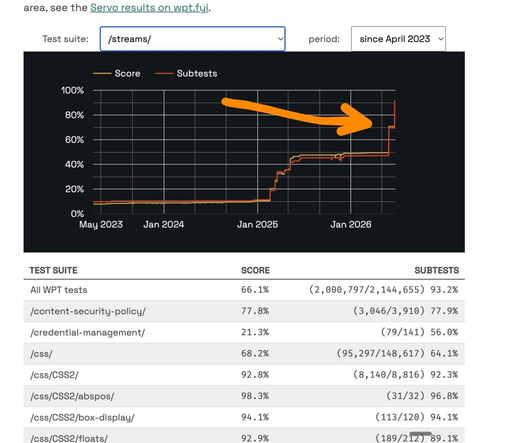Click subtests value (95,297/148,617) 64.1%

point(397,354)
